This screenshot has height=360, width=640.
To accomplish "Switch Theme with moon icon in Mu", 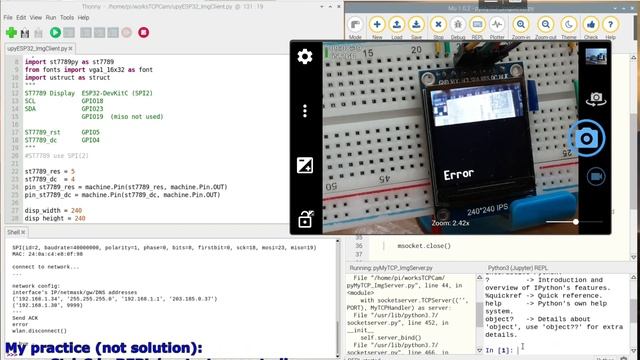I will point(569,28).
